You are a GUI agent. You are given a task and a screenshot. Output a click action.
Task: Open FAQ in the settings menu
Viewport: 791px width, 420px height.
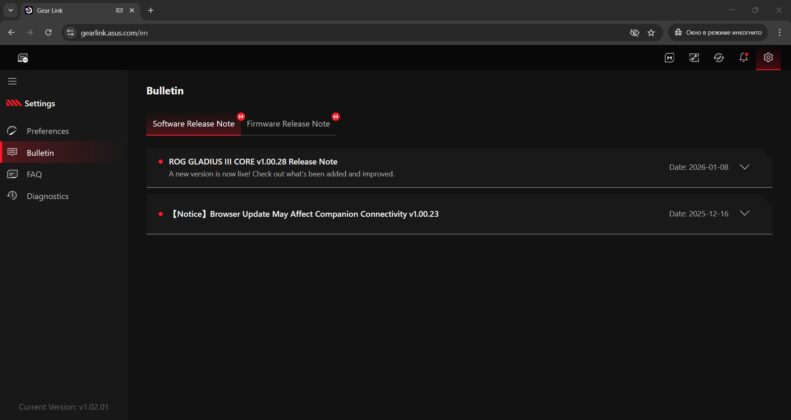click(x=34, y=174)
